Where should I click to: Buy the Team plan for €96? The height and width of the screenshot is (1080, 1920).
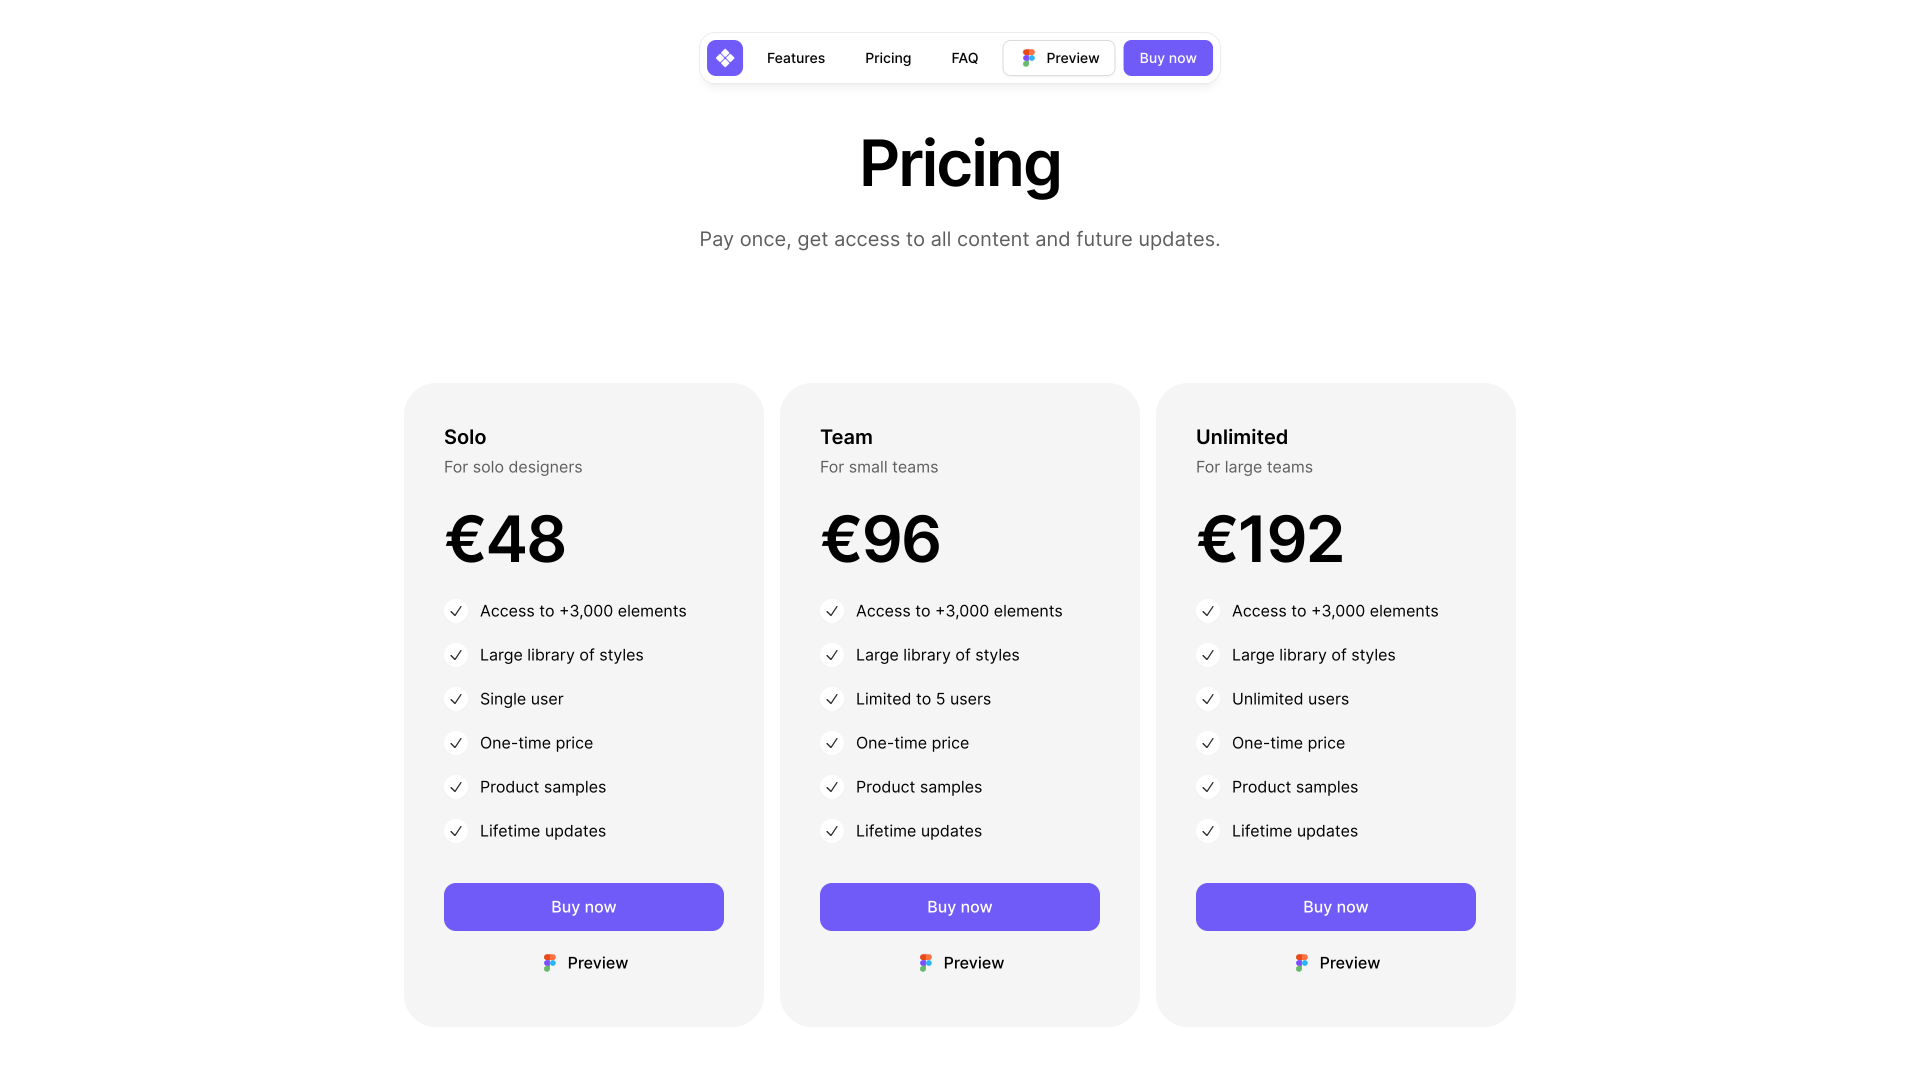point(960,907)
